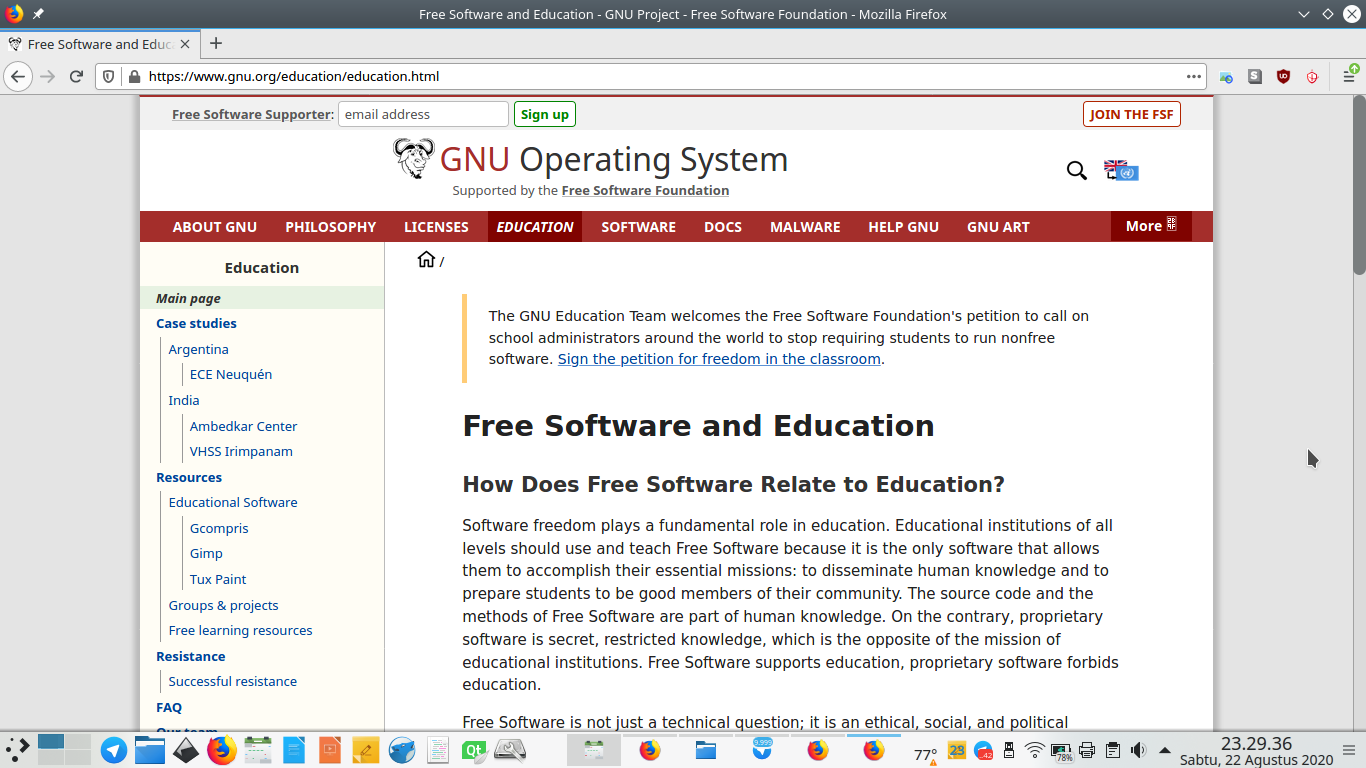This screenshot has height=768, width=1366.
Task: Check battery status showing 78%
Action: click(1061, 751)
